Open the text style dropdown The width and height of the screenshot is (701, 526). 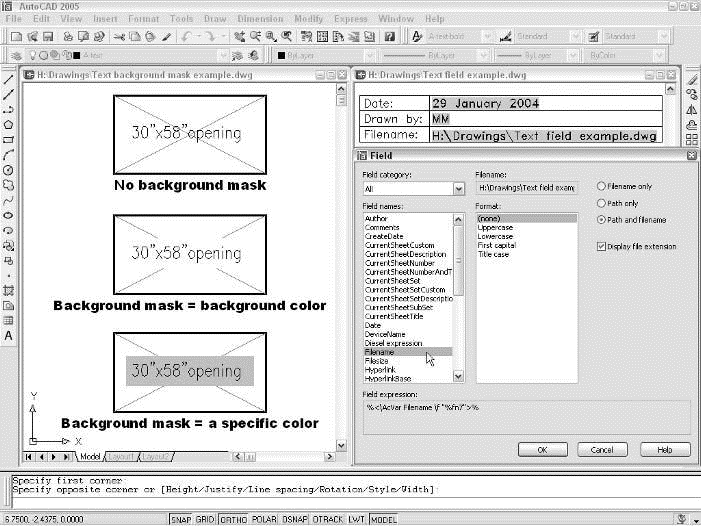coord(487,37)
